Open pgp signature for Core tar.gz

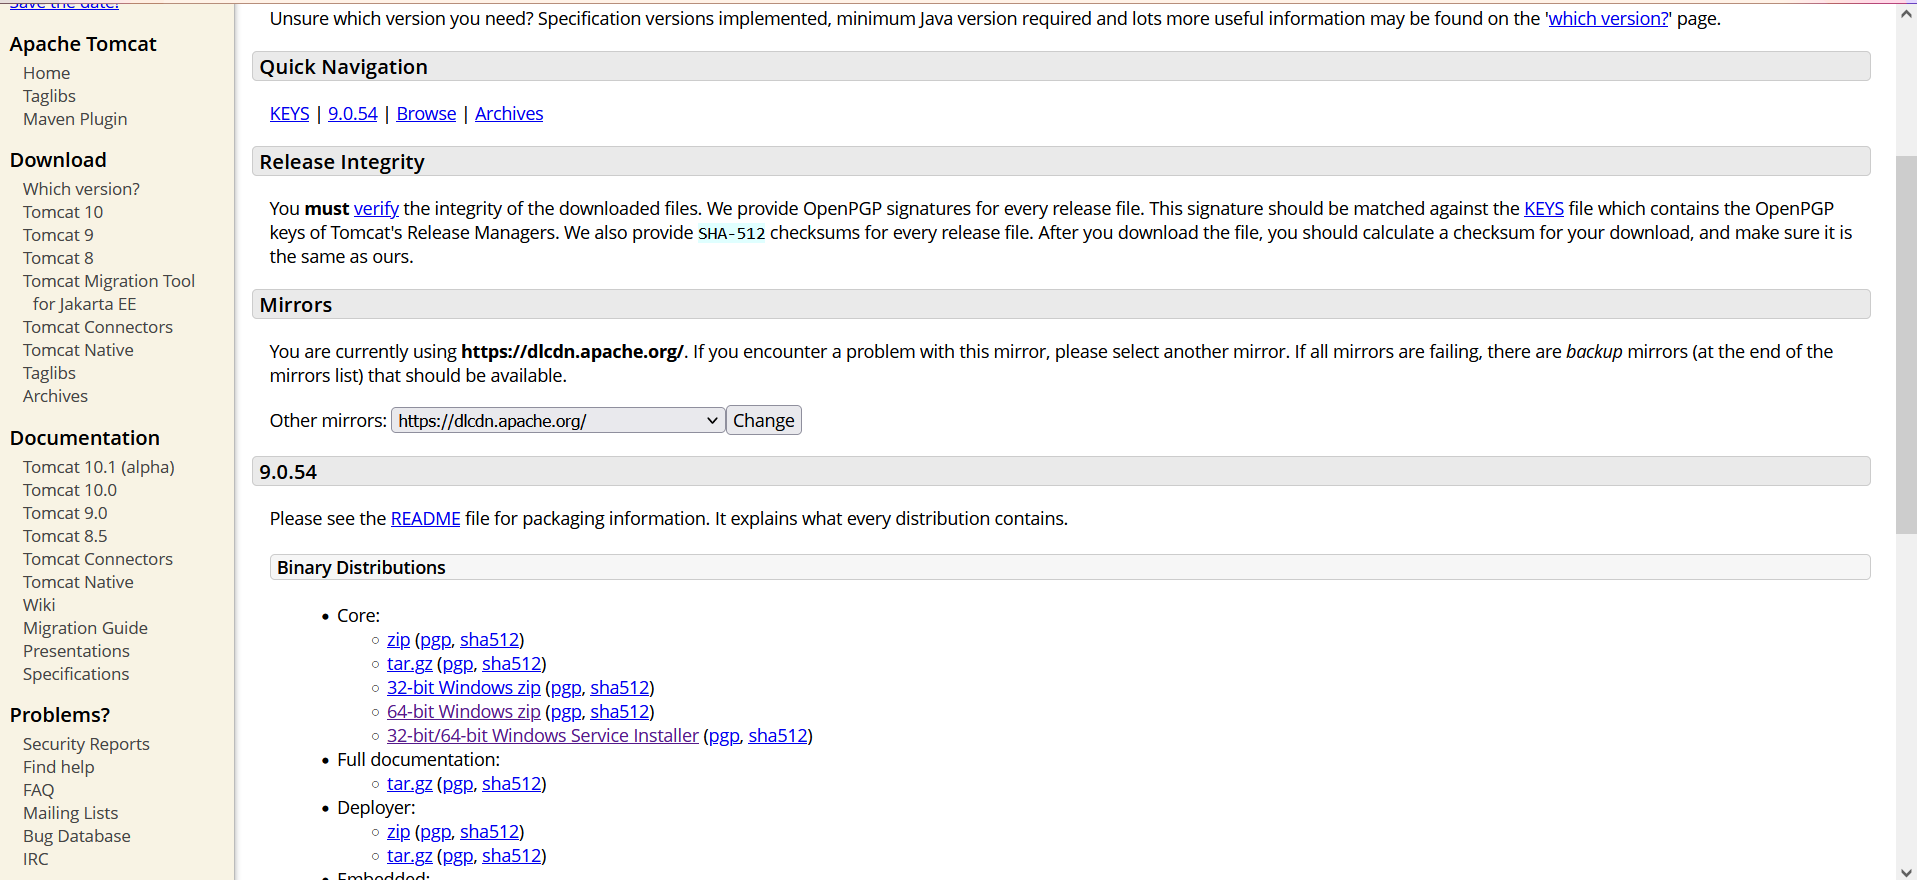pos(457,663)
